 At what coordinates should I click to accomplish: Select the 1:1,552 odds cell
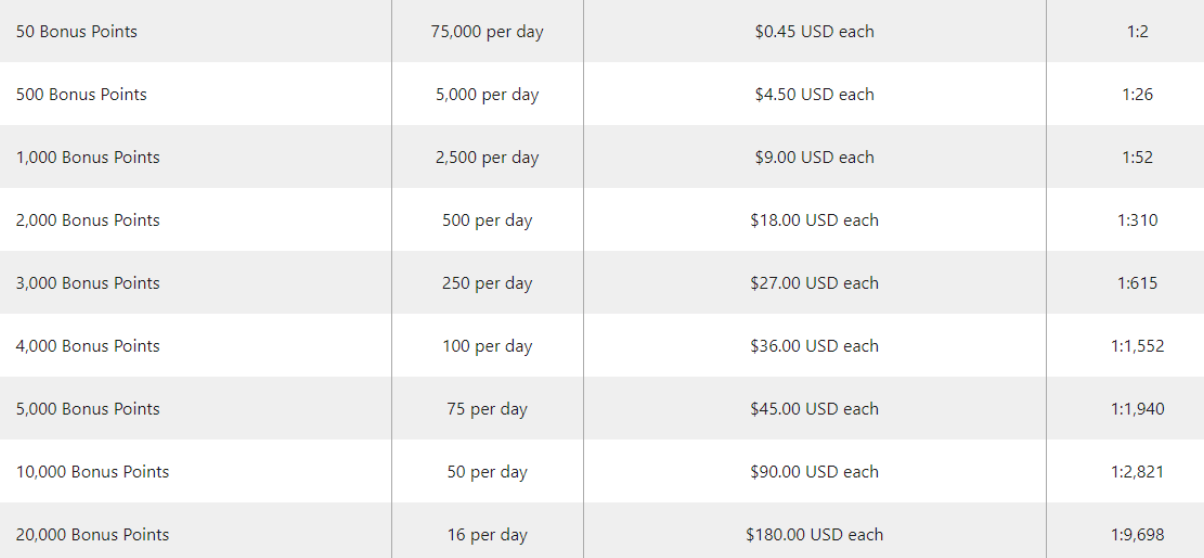click(1138, 346)
